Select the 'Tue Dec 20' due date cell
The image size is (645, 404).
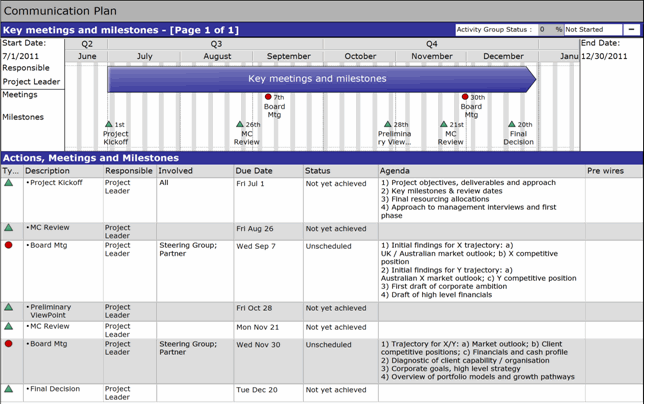269,393
